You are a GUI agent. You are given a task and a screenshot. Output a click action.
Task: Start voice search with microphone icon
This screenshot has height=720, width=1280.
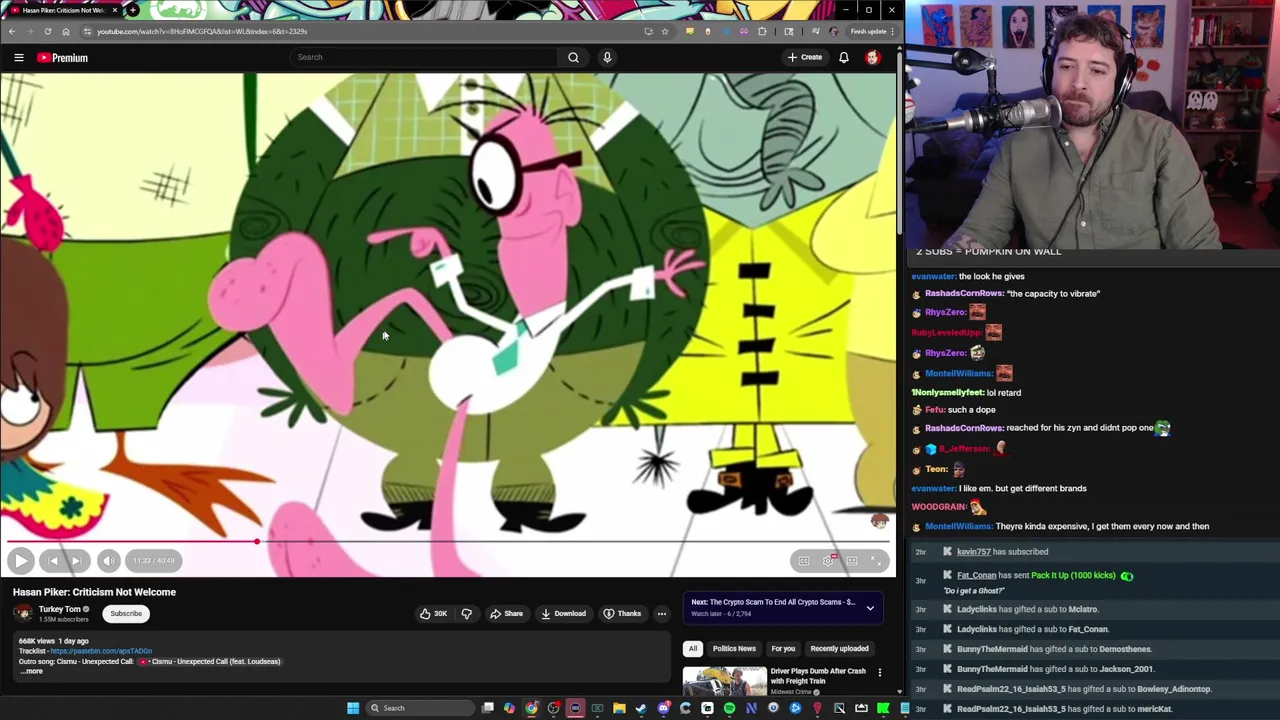coord(607,57)
